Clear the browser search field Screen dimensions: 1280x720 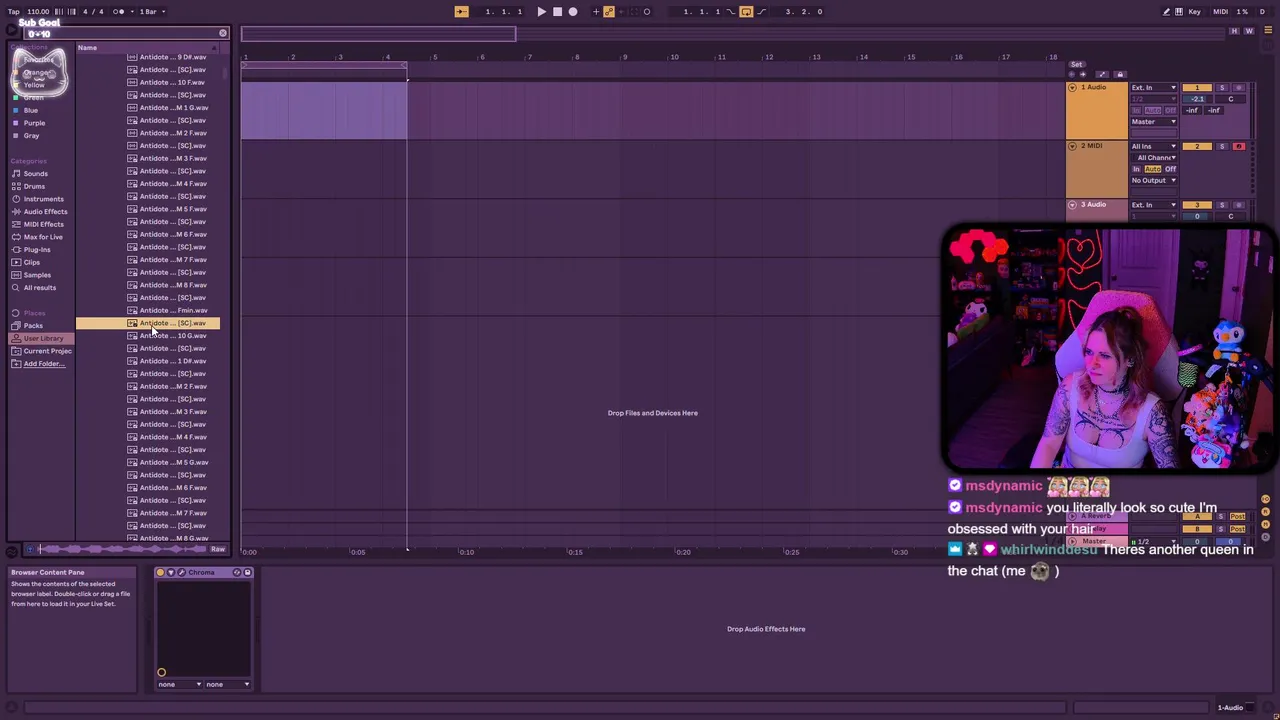coord(223,33)
